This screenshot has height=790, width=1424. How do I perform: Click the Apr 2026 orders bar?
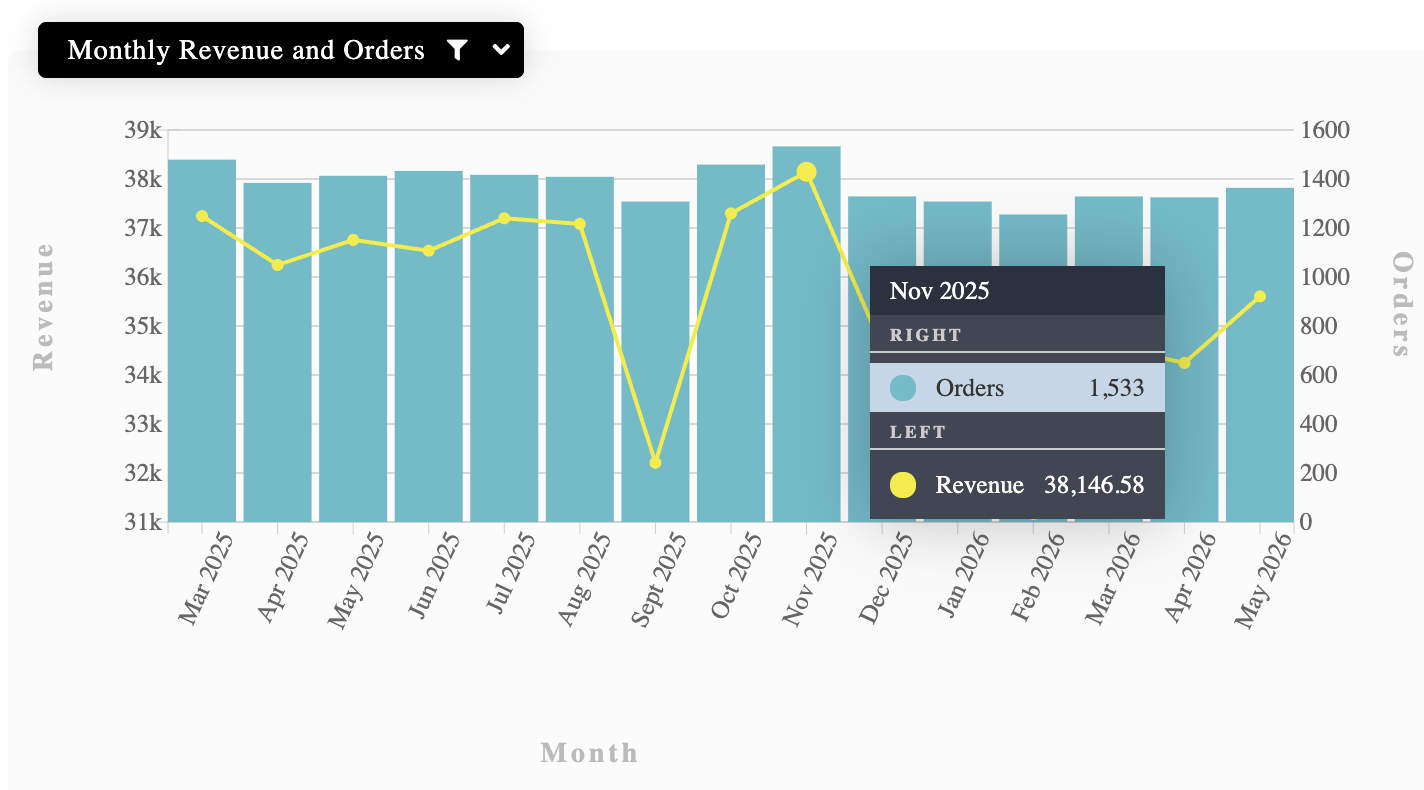coord(1185,360)
